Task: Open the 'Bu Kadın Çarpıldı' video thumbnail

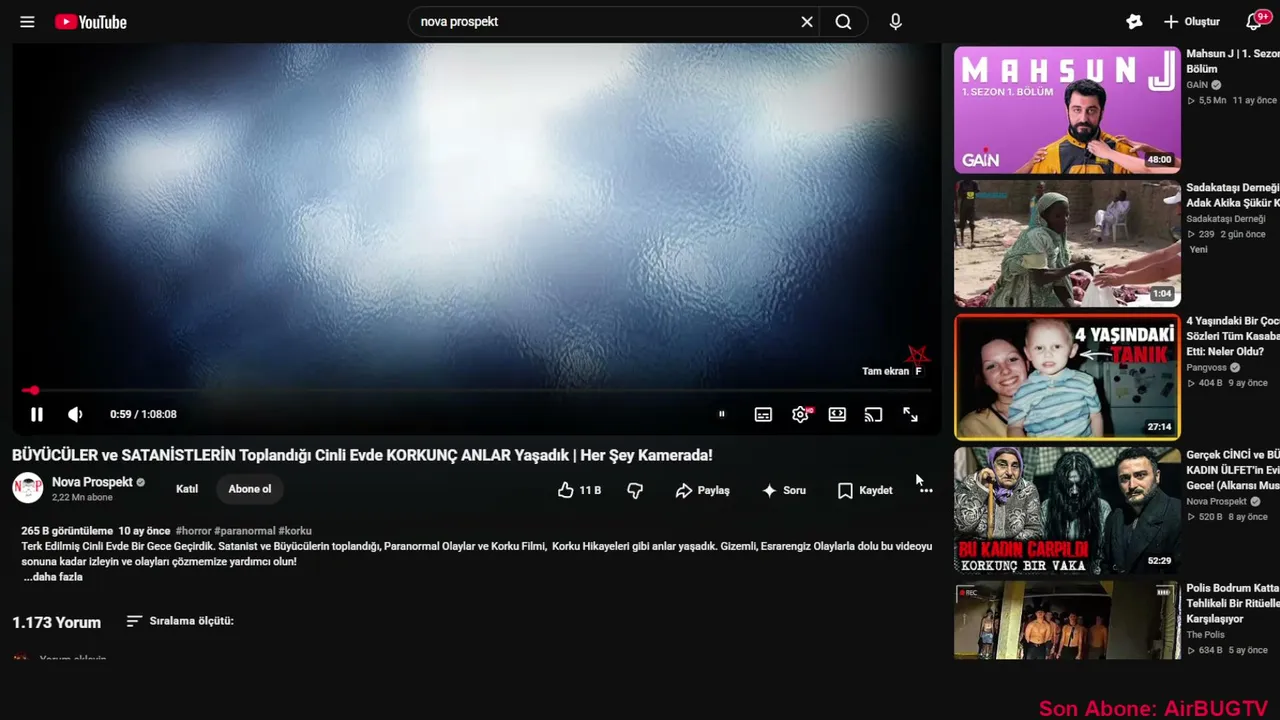Action: coord(1067,510)
